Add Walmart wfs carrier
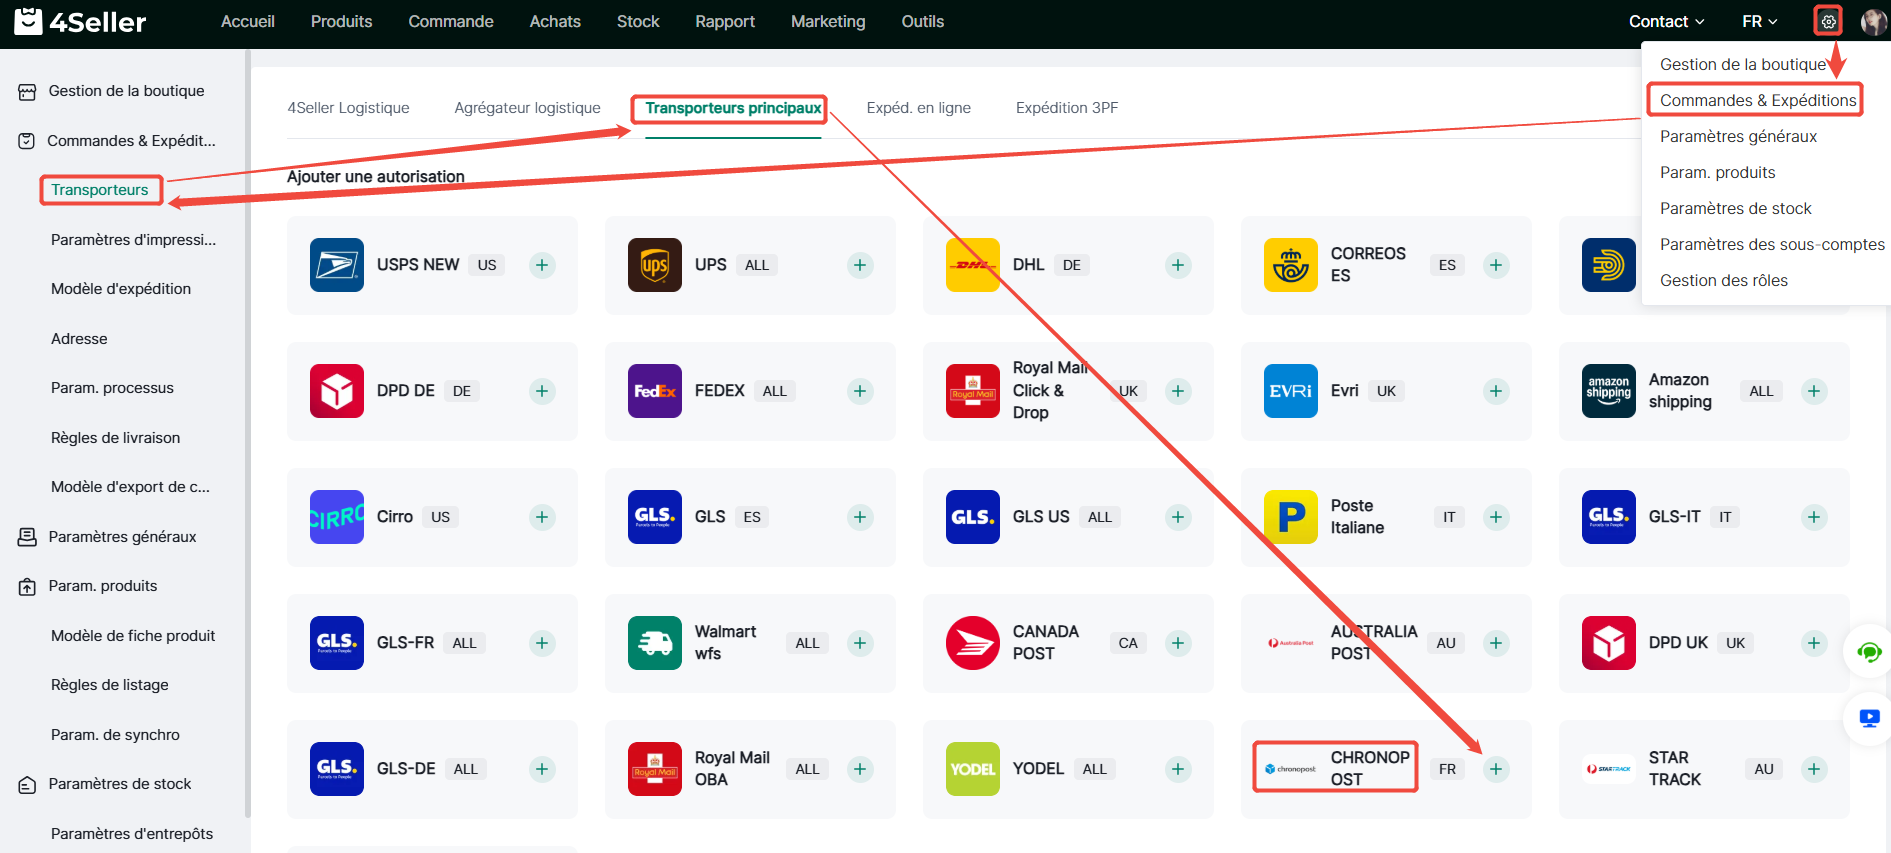The height and width of the screenshot is (853, 1891). [860, 643]
